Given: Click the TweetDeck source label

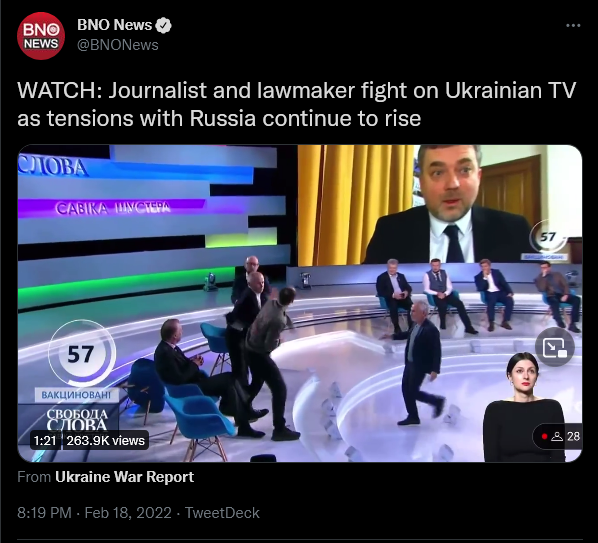Looking at the screenshot, I should click(222, 512).
